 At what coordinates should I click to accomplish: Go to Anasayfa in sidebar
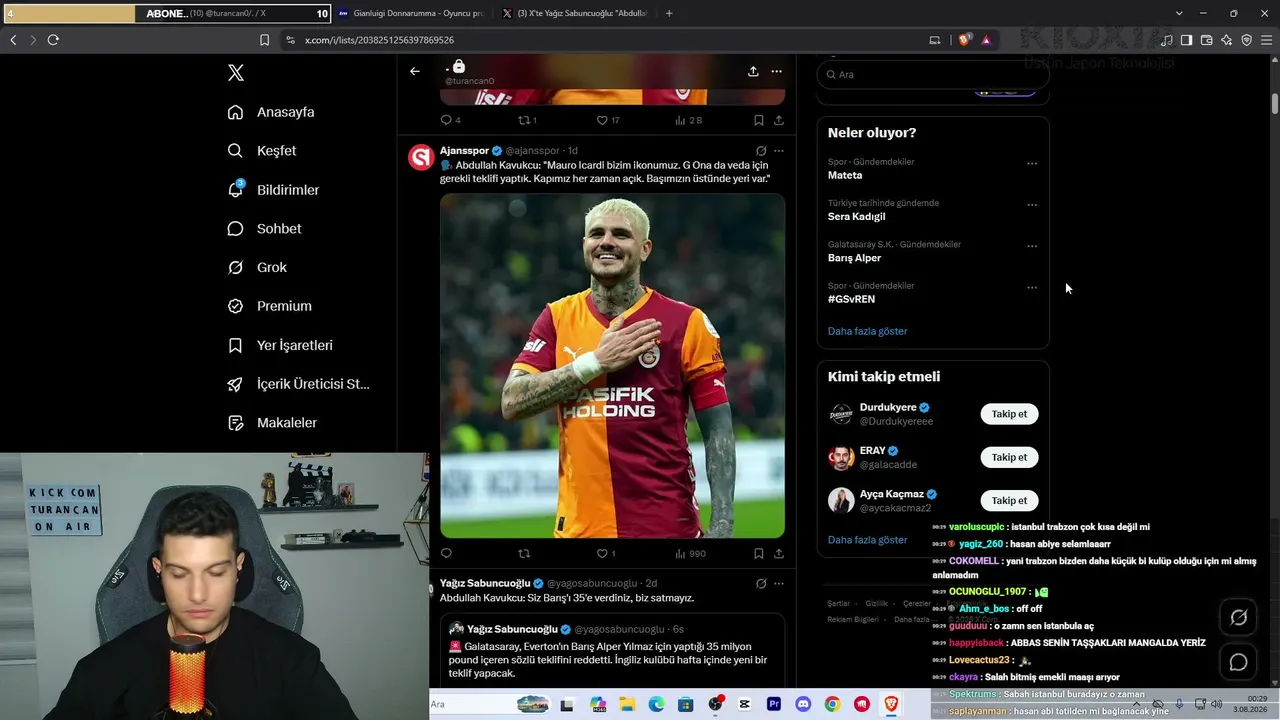click(x=271, y=112)
